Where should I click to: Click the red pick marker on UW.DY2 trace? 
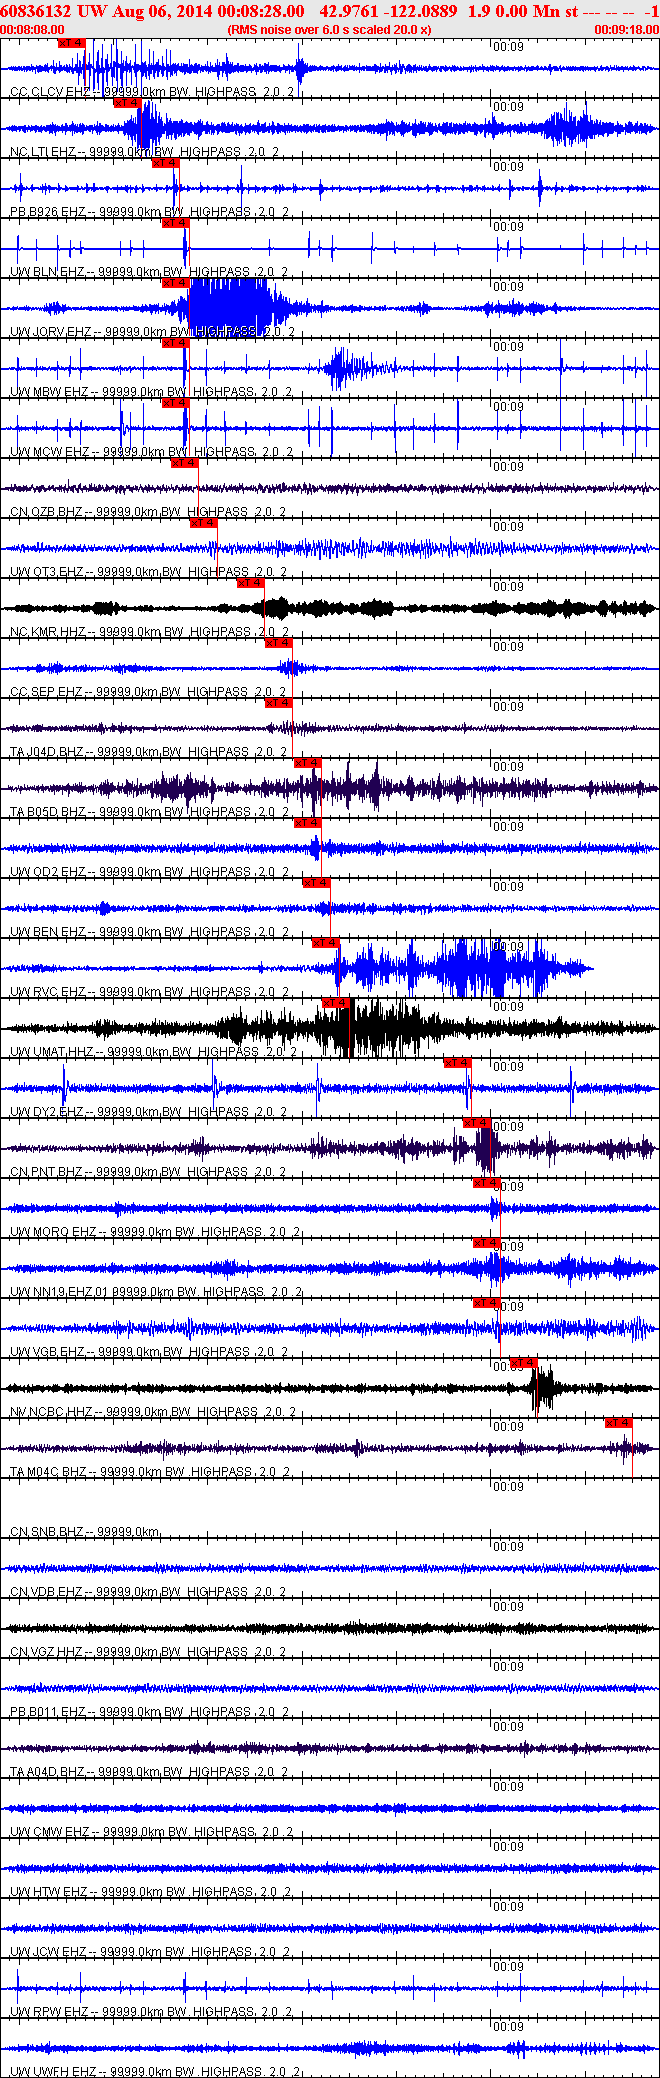pos(458,1063)
